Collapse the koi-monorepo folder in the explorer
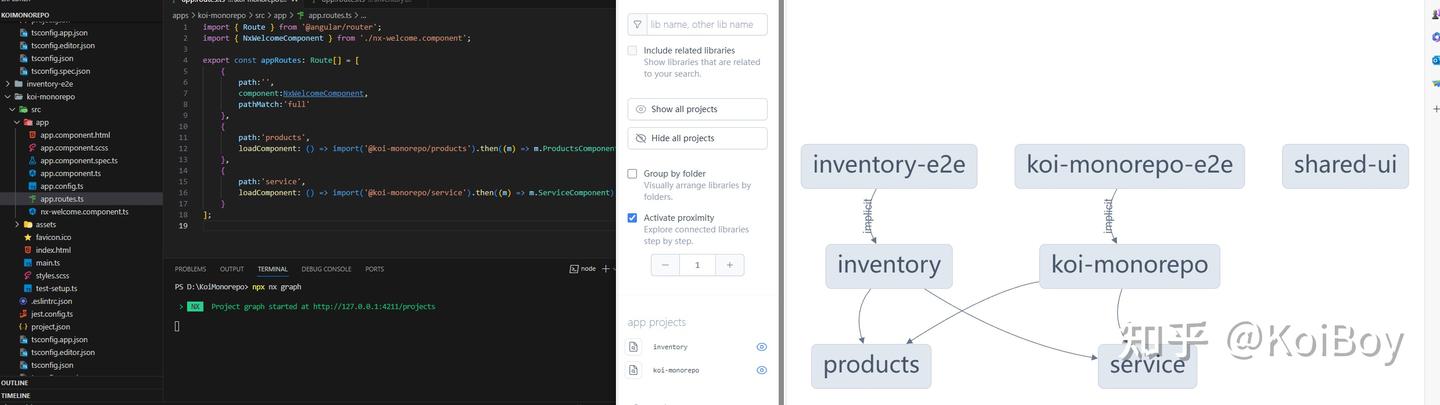Image resolution: width=1440 pixels, height=405 pixels. click(x=7, y=97)
